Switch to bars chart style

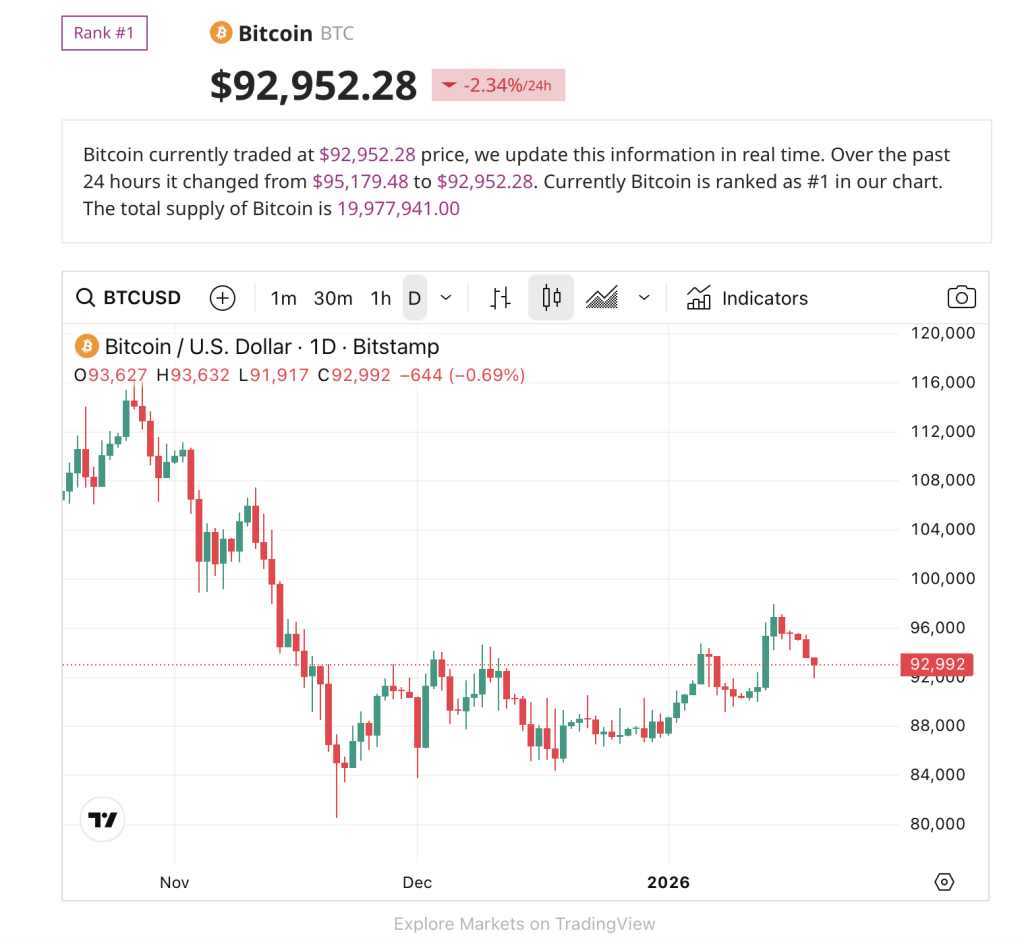coord(501,298)
